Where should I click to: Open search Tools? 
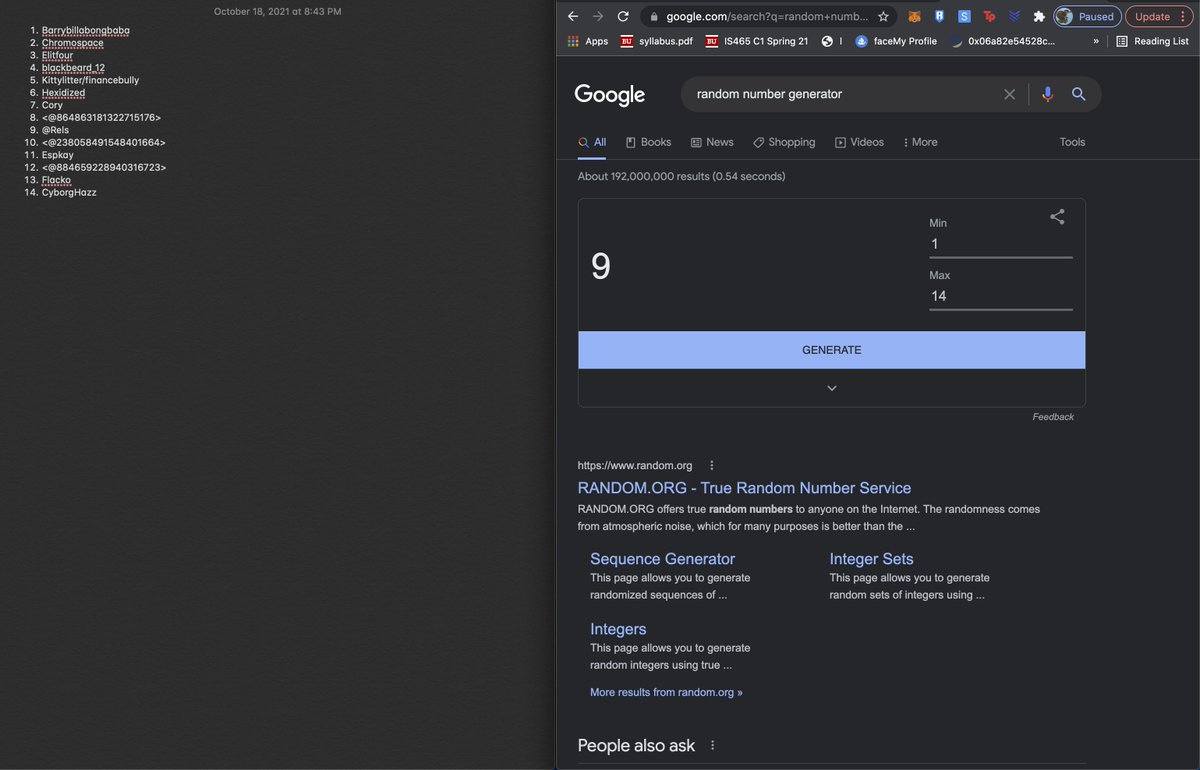coord(1072,142)
